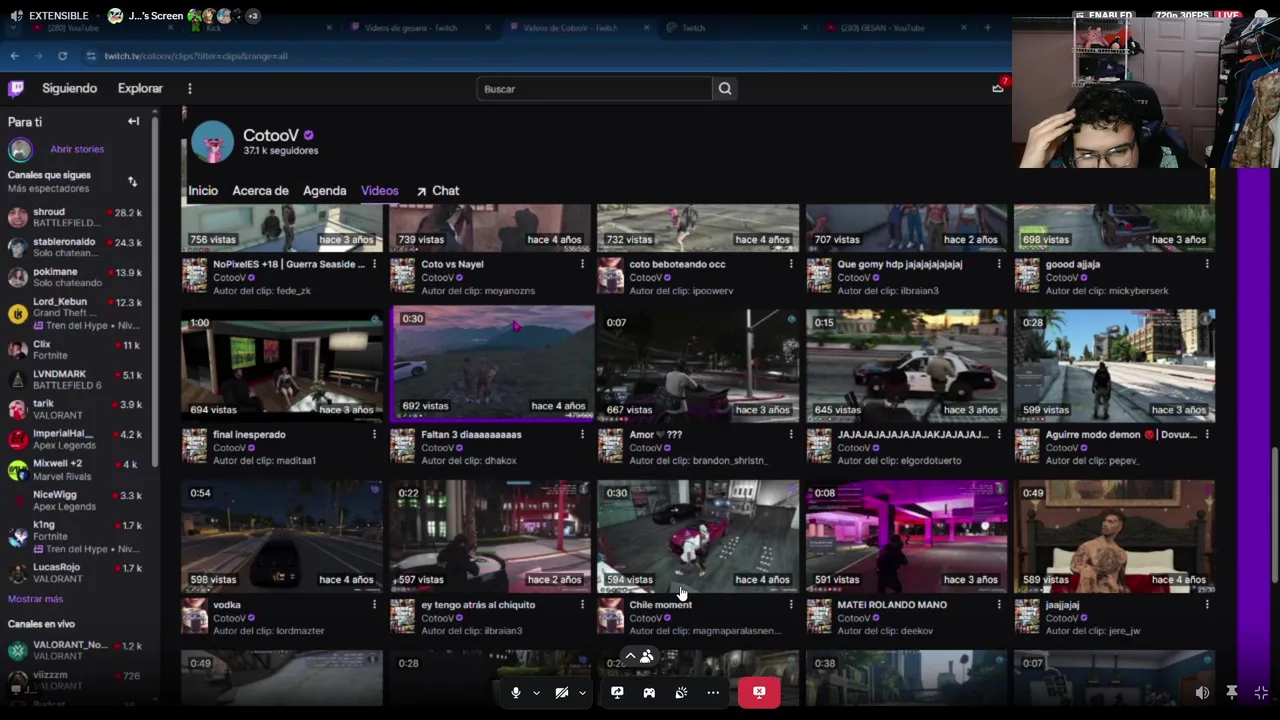The width and height of the screenshot is (1280, 720).
Task: Sort followed channels arrows icon
Action: pyautogui.click(x=132, y=181)
